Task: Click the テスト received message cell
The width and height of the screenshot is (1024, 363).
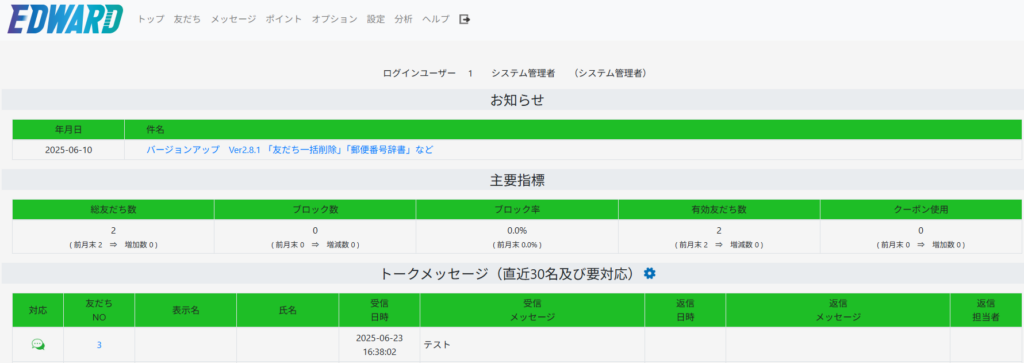Action: [x=532, y=345]
